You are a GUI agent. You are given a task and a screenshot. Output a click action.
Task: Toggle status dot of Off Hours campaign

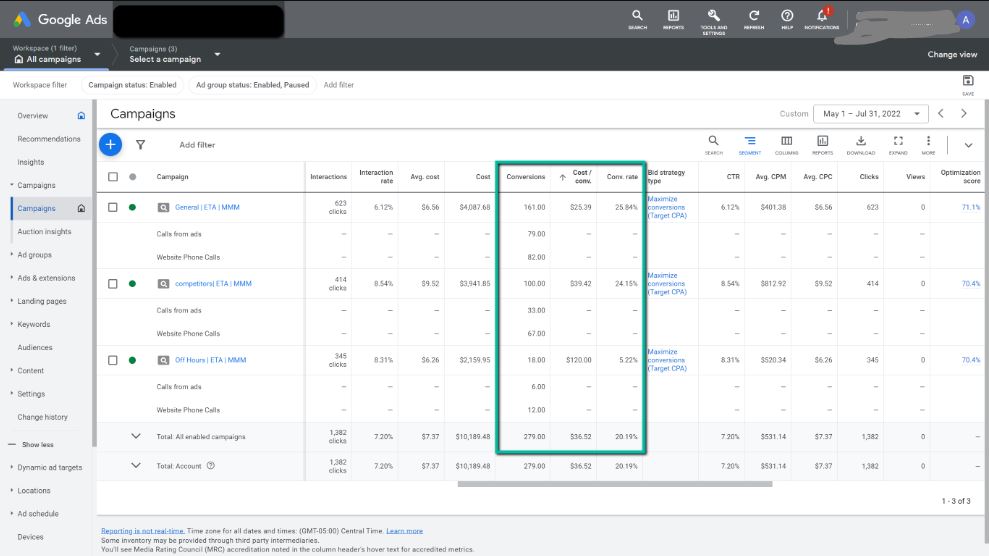click(x=132, y=361)
